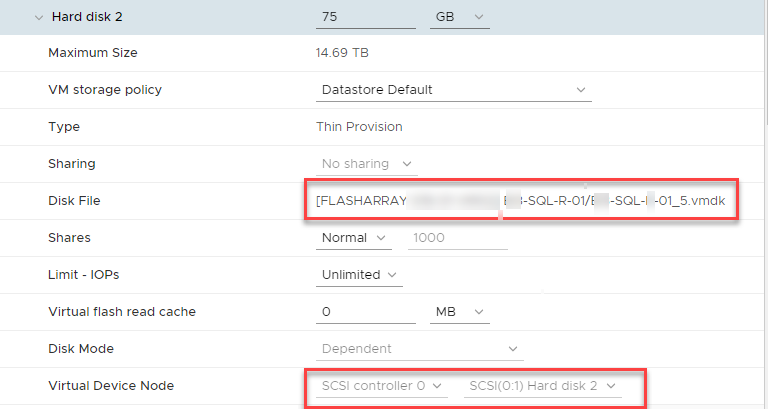Open the No sharing dropdown
Screen dimensions: 768x409
pyautogui.click(x=366, y=164)
